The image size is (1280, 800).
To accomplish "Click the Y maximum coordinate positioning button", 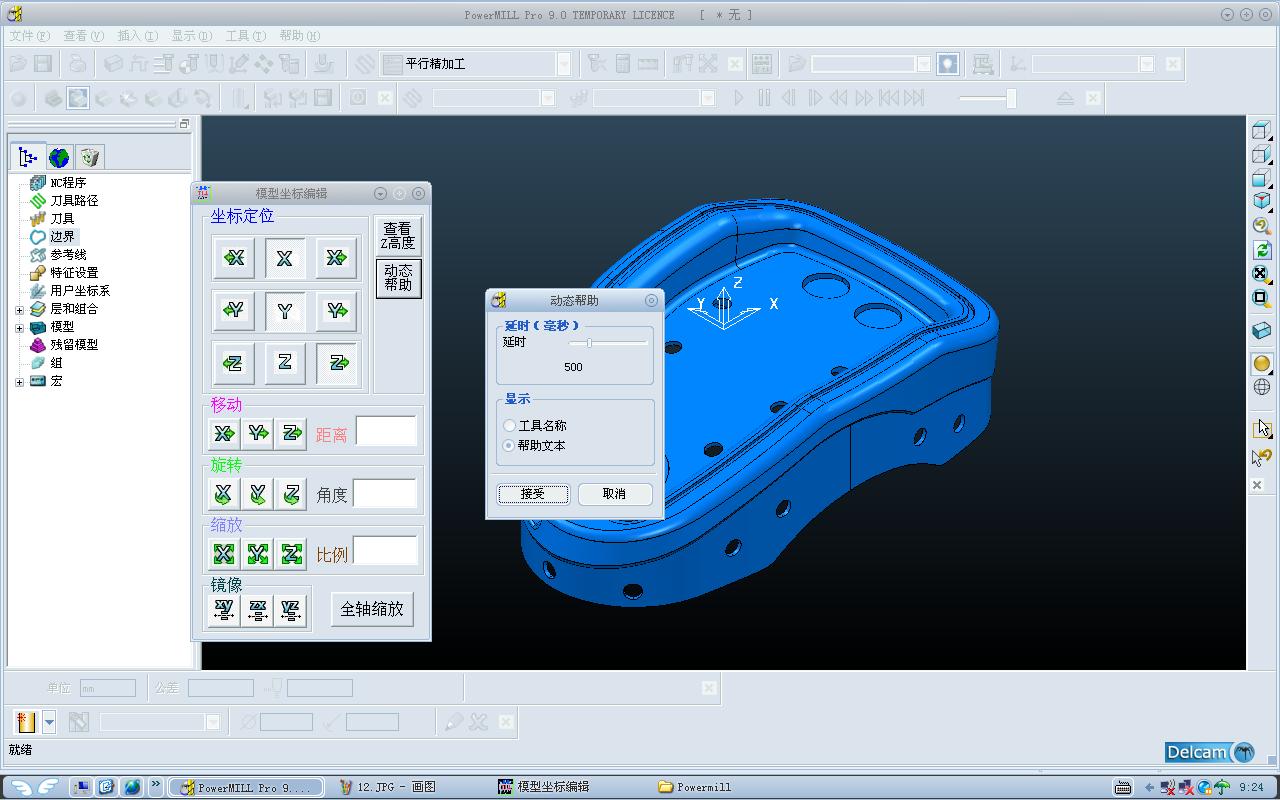I will click(x=336, y=311).
